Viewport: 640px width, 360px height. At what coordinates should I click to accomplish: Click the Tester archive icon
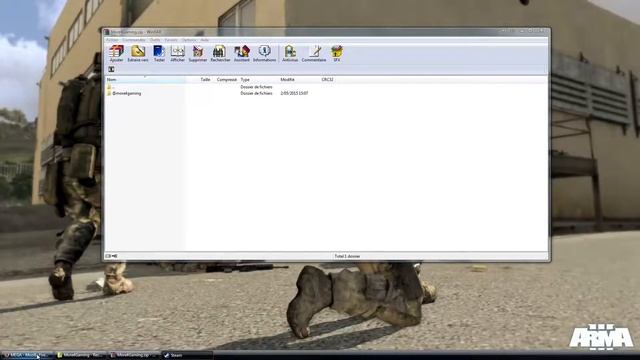[159, 53]
